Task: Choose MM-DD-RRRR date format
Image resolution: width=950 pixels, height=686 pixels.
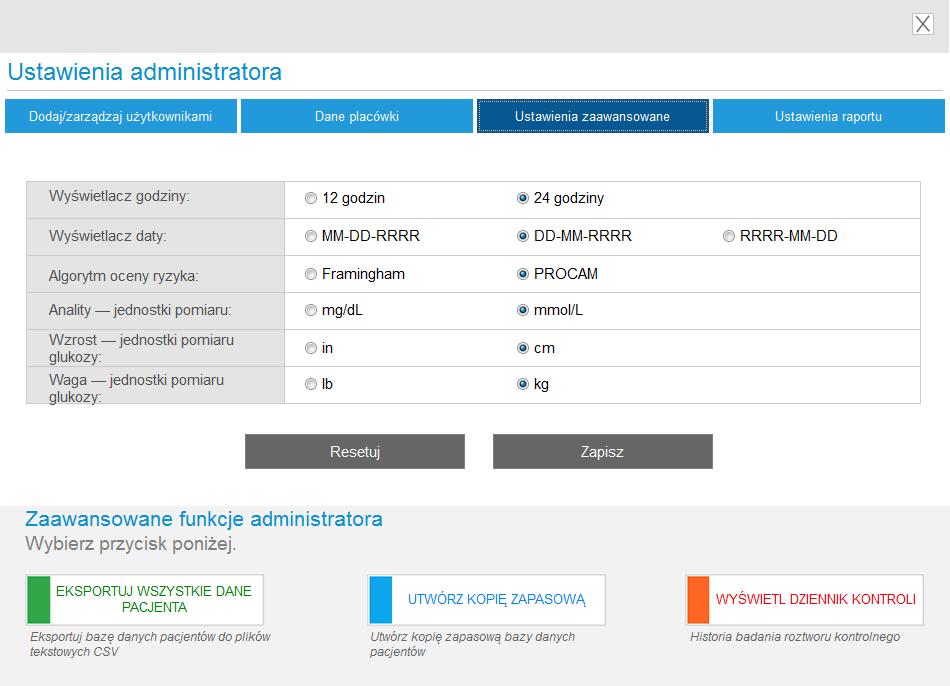Action: [x=311, y=236]
